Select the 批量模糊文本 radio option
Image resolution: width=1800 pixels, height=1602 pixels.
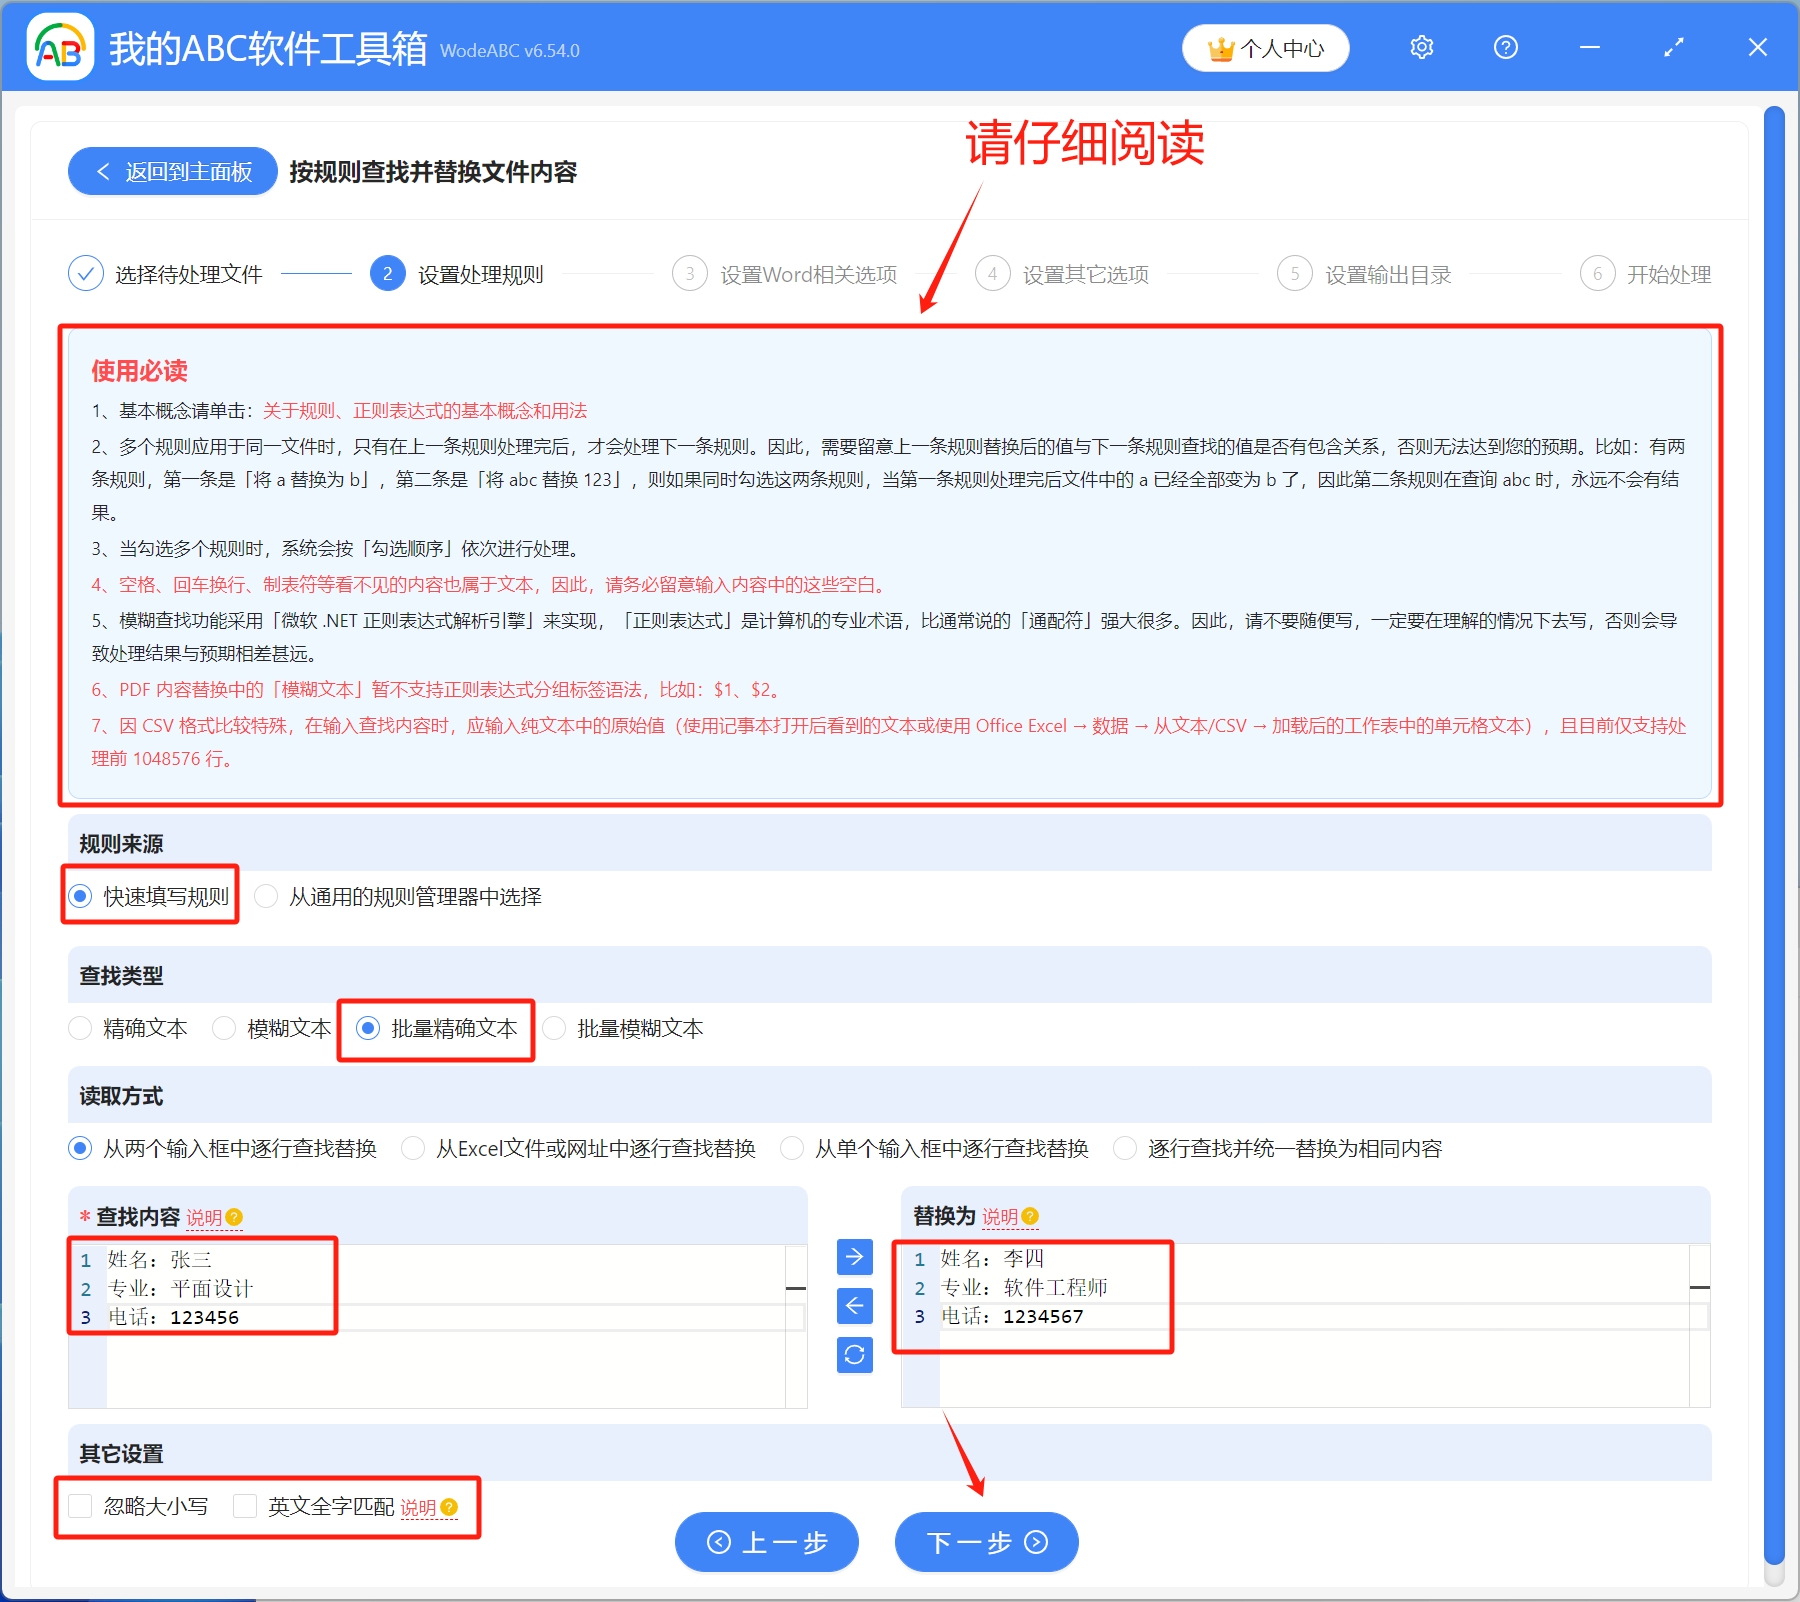click(555, 1028)
